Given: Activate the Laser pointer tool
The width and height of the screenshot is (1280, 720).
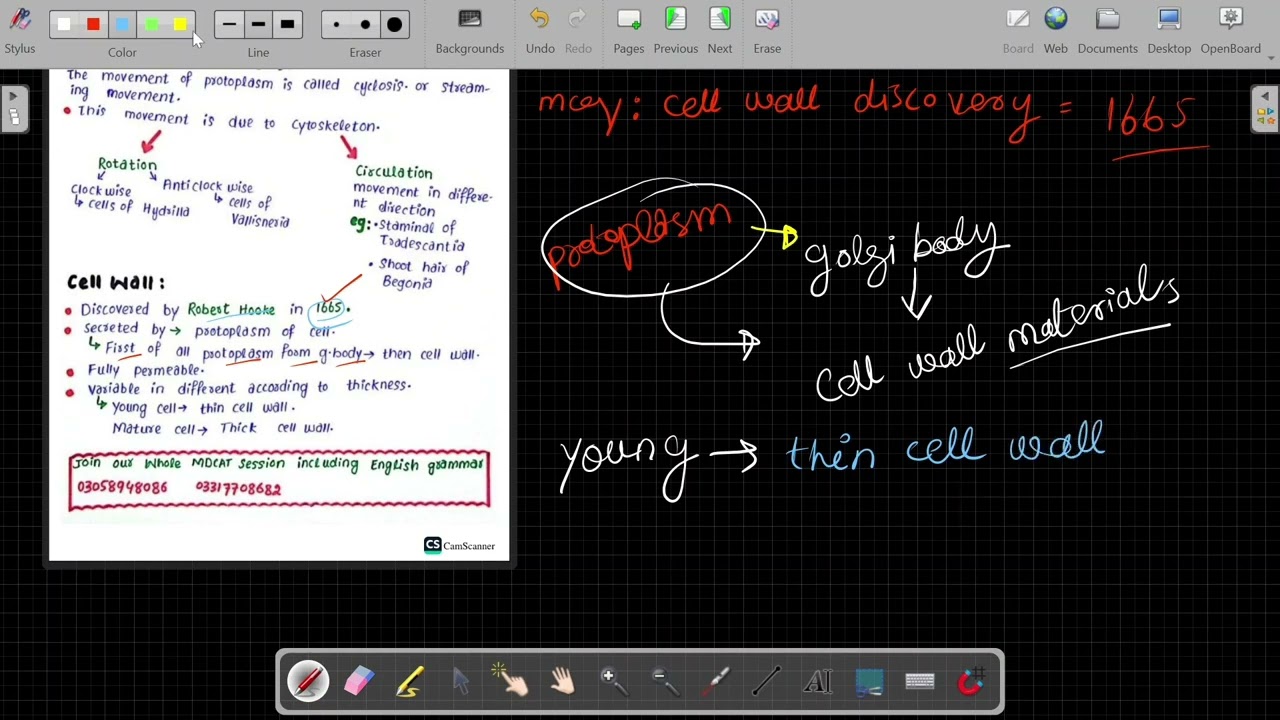Looking at the screenshot, I should 715,682.
